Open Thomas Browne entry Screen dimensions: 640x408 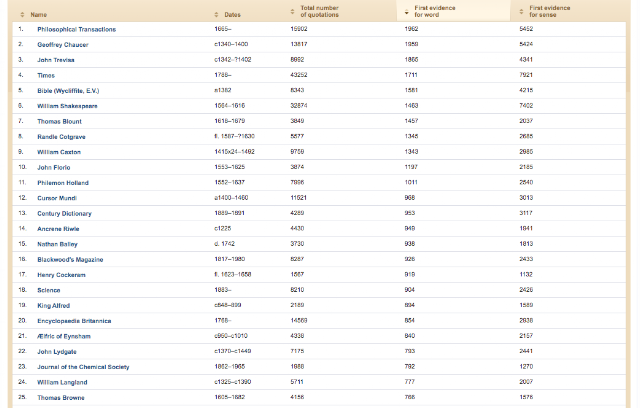tap(61, 398)
